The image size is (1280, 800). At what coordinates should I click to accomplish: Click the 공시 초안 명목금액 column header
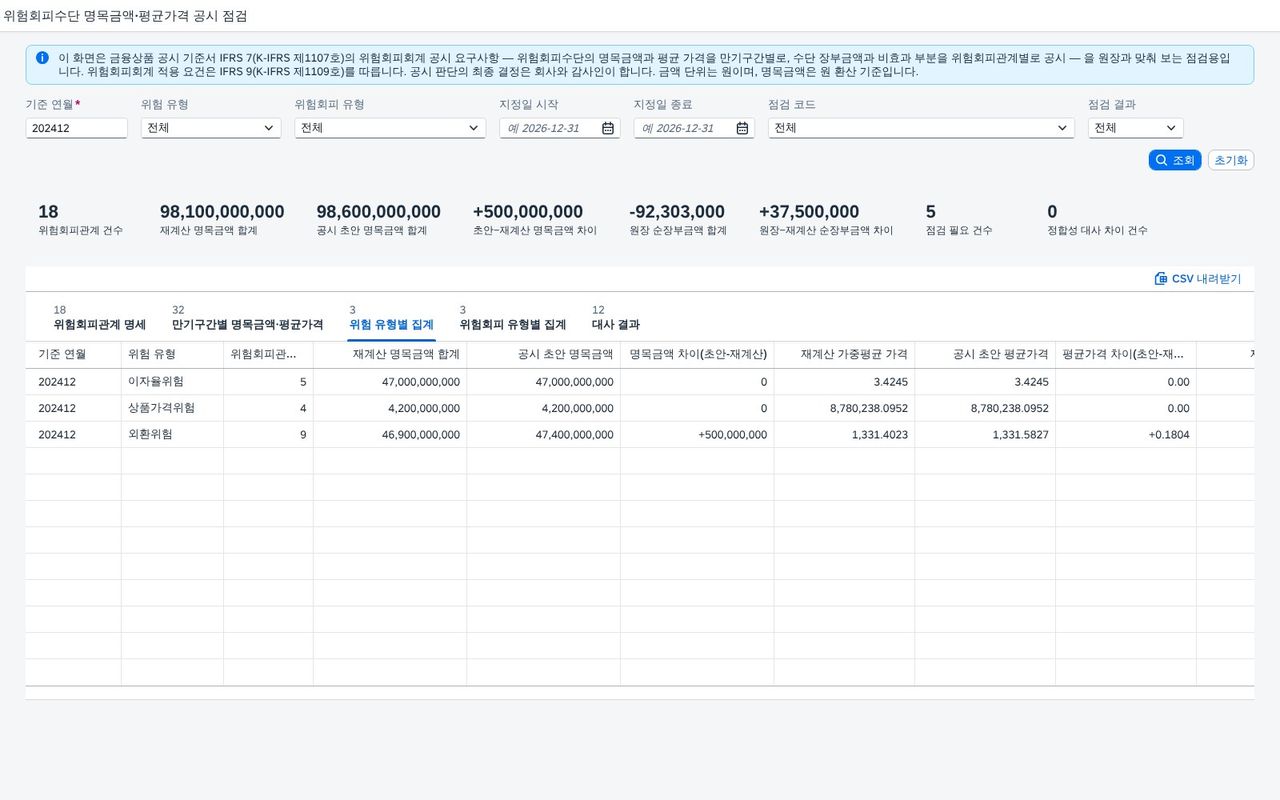tap(544, 355)
